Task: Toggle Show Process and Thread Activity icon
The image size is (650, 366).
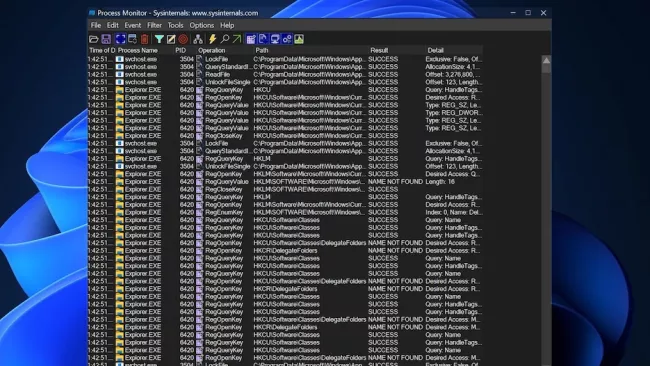Action: [x=287, y=39]
